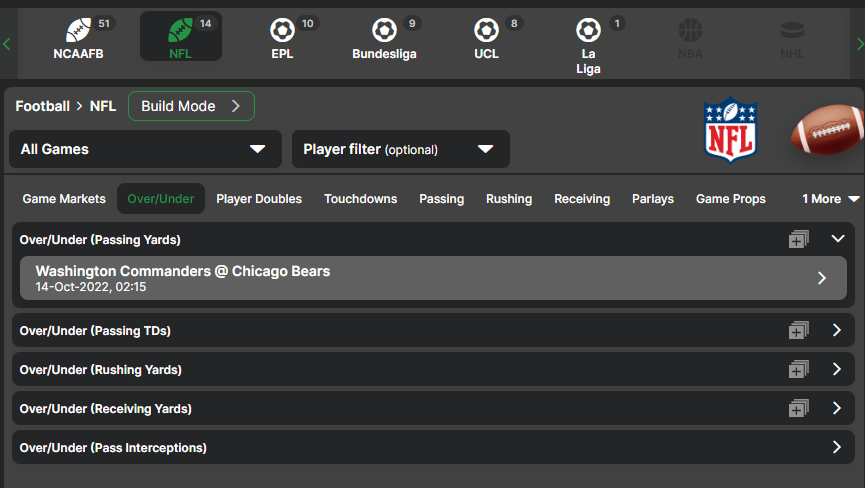This screenshot has height=488, width=865.
Task: Open the La Liga soccer icon
Action: coord(588,30)
